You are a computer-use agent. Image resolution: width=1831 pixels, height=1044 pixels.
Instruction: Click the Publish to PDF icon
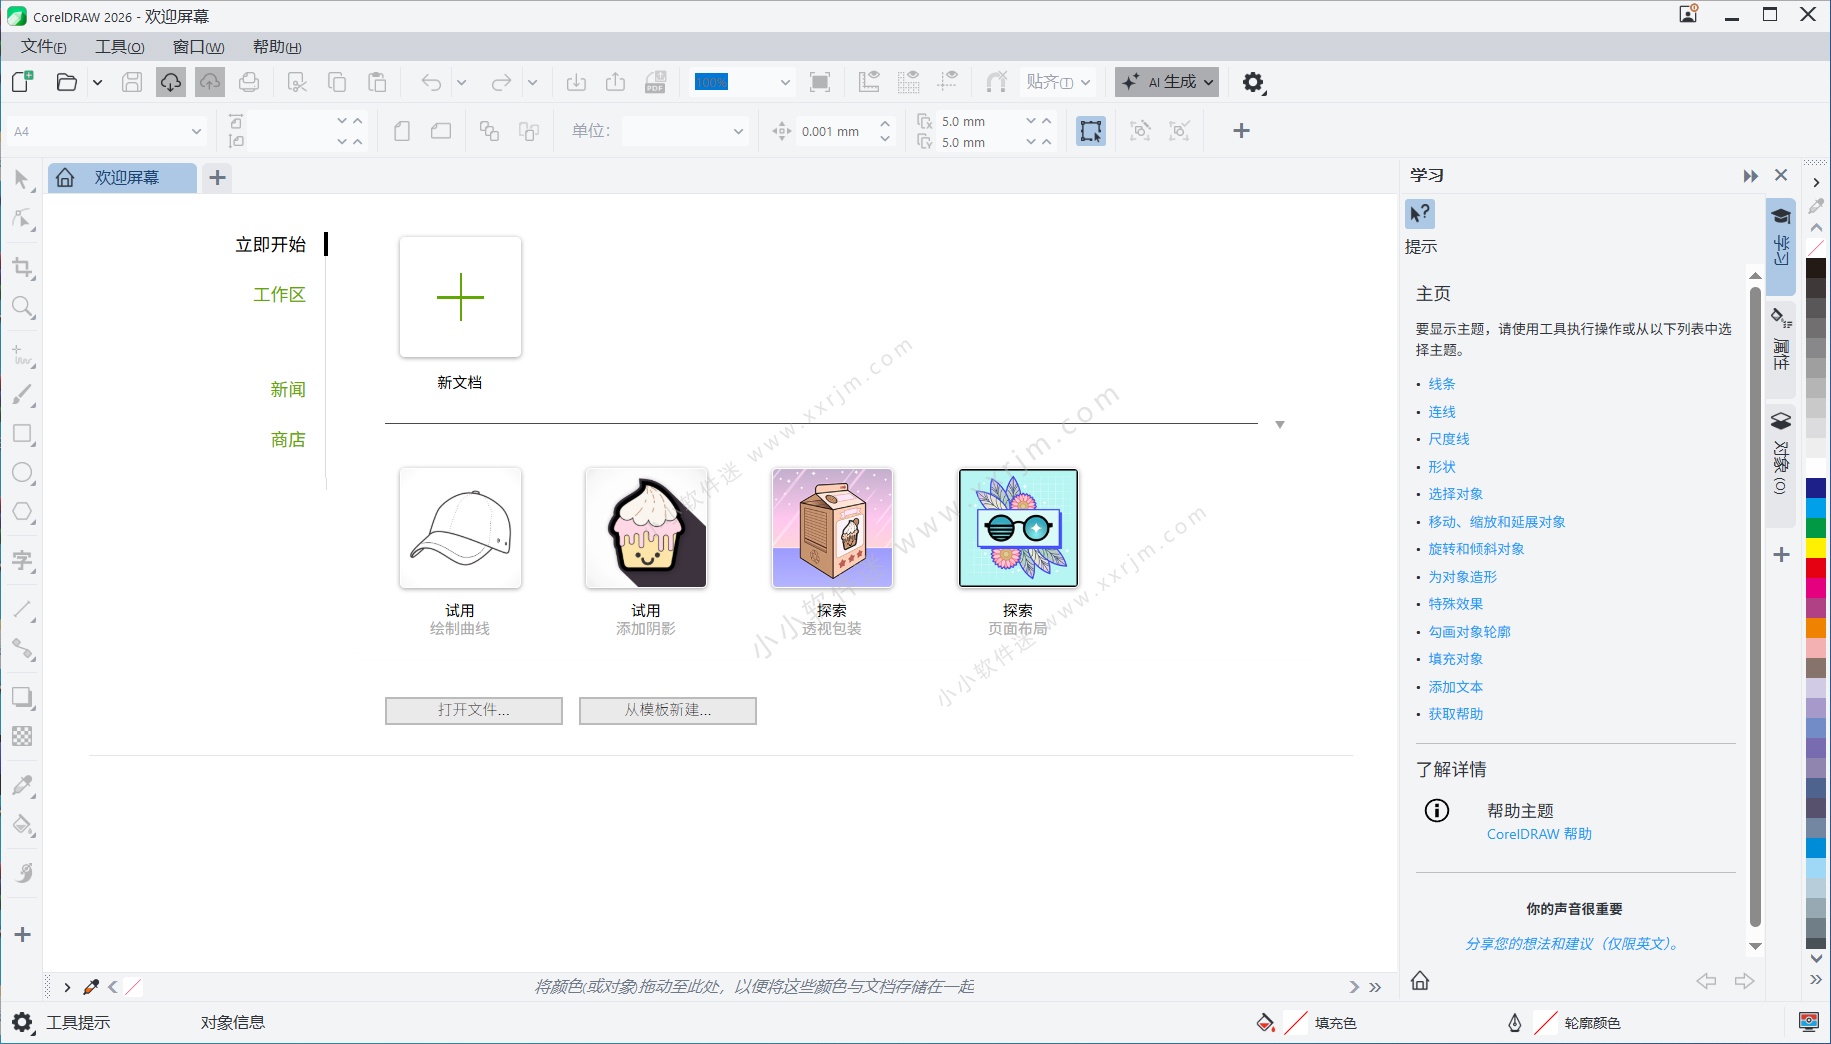(x=657, y=82)
